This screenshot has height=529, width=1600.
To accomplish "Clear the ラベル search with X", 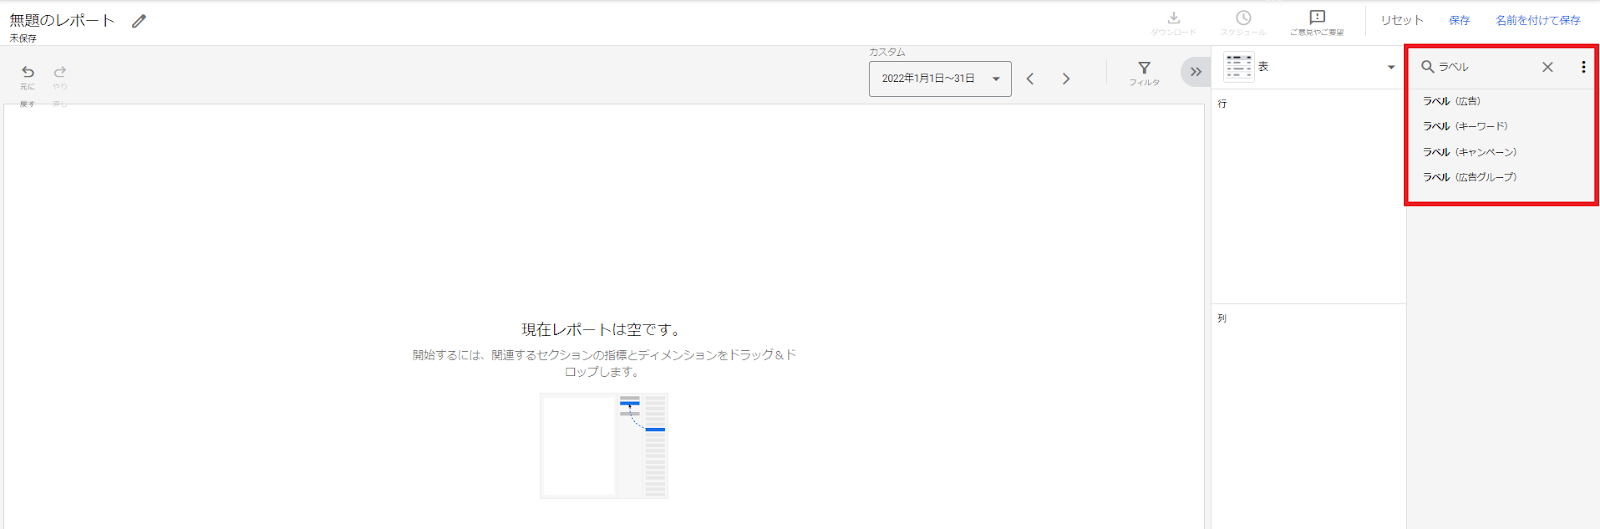I will [1547, 67].
